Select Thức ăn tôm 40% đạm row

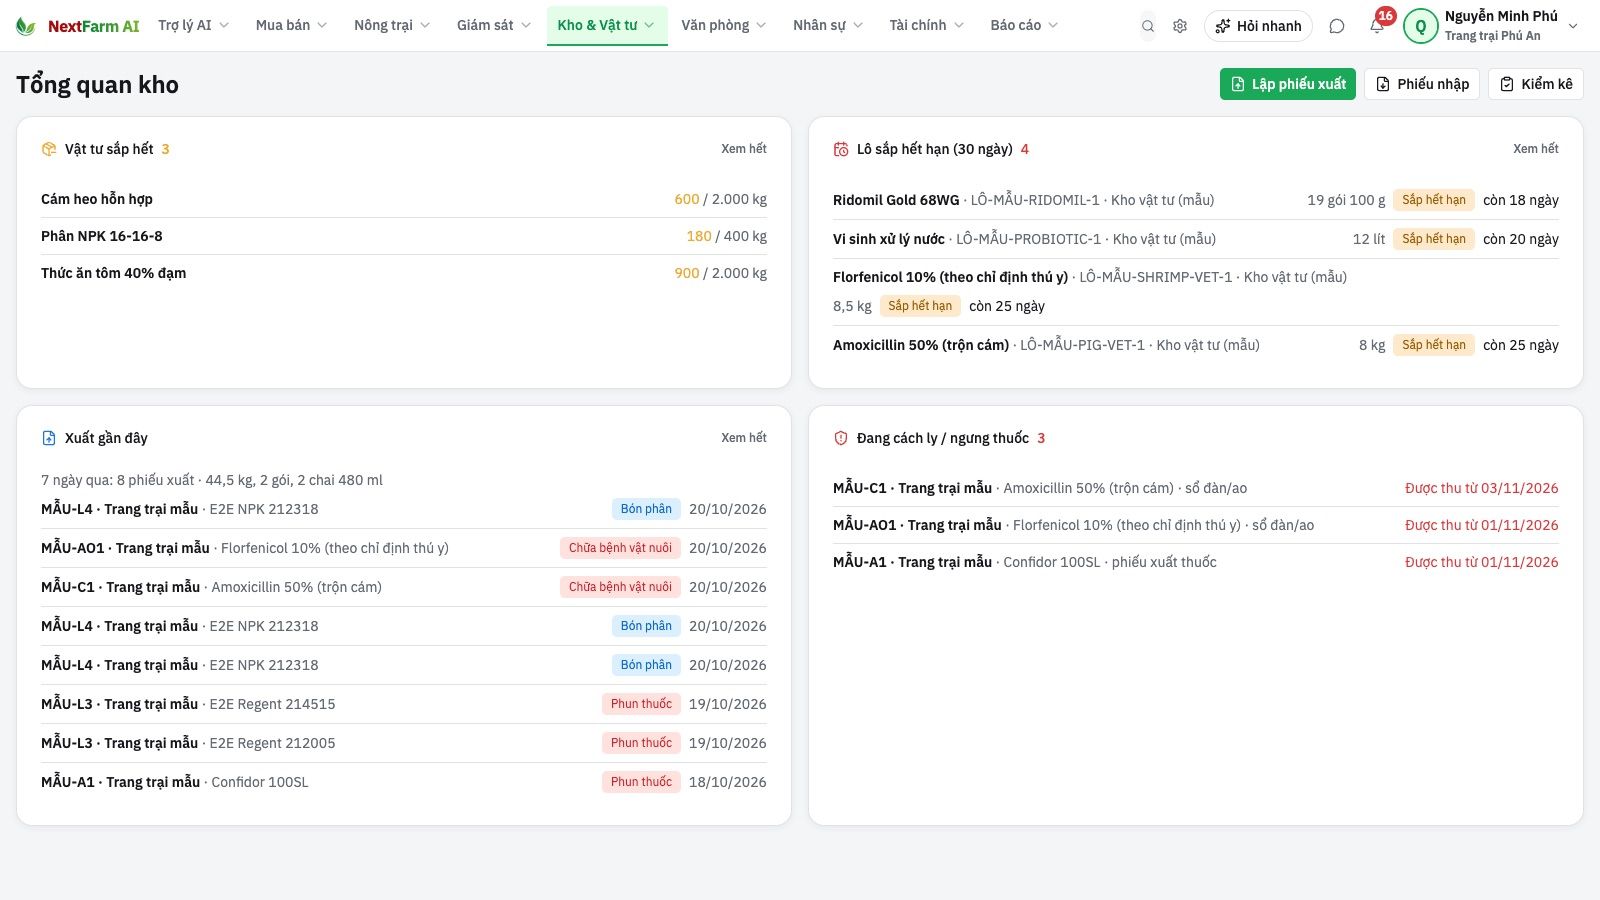(404, 273)
